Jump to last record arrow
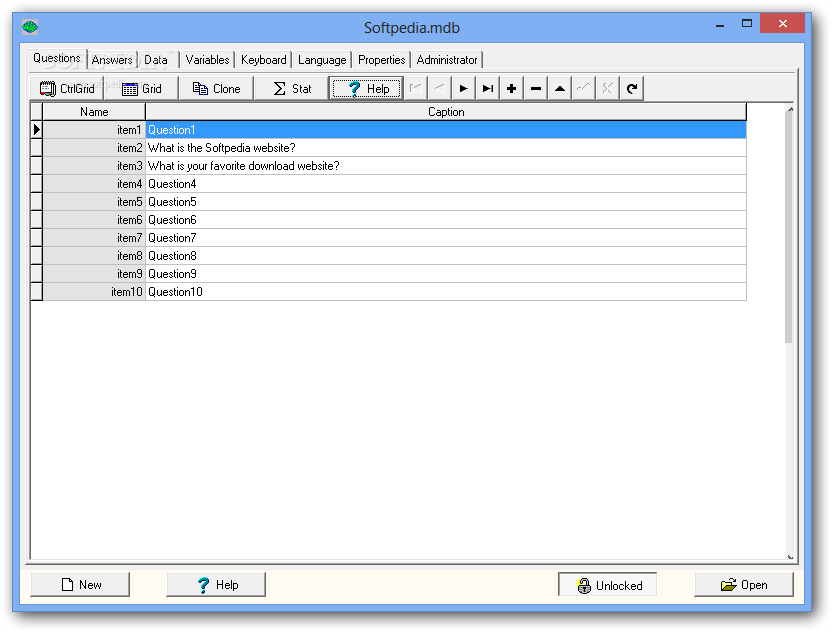Viewport: 832px width, 632px height. [x=488, y=89]
